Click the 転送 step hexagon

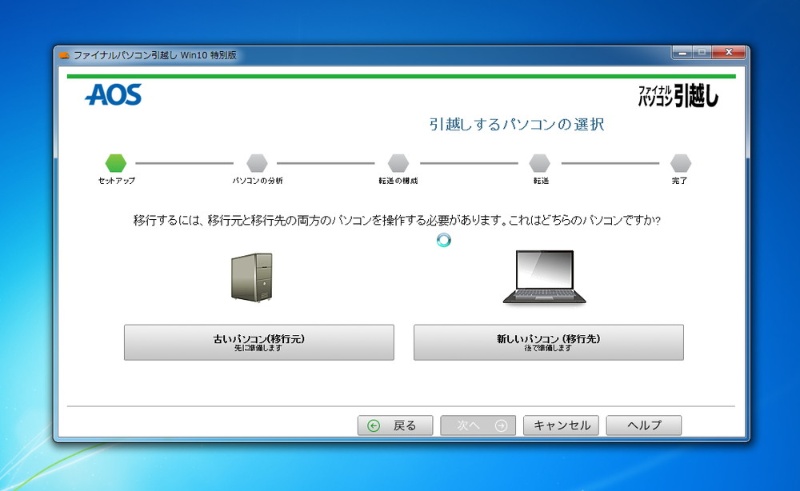[540, 162]
